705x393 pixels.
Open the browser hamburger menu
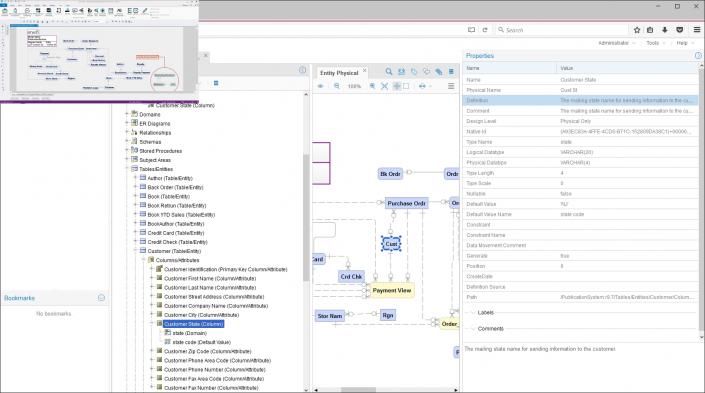click(697, 30)
